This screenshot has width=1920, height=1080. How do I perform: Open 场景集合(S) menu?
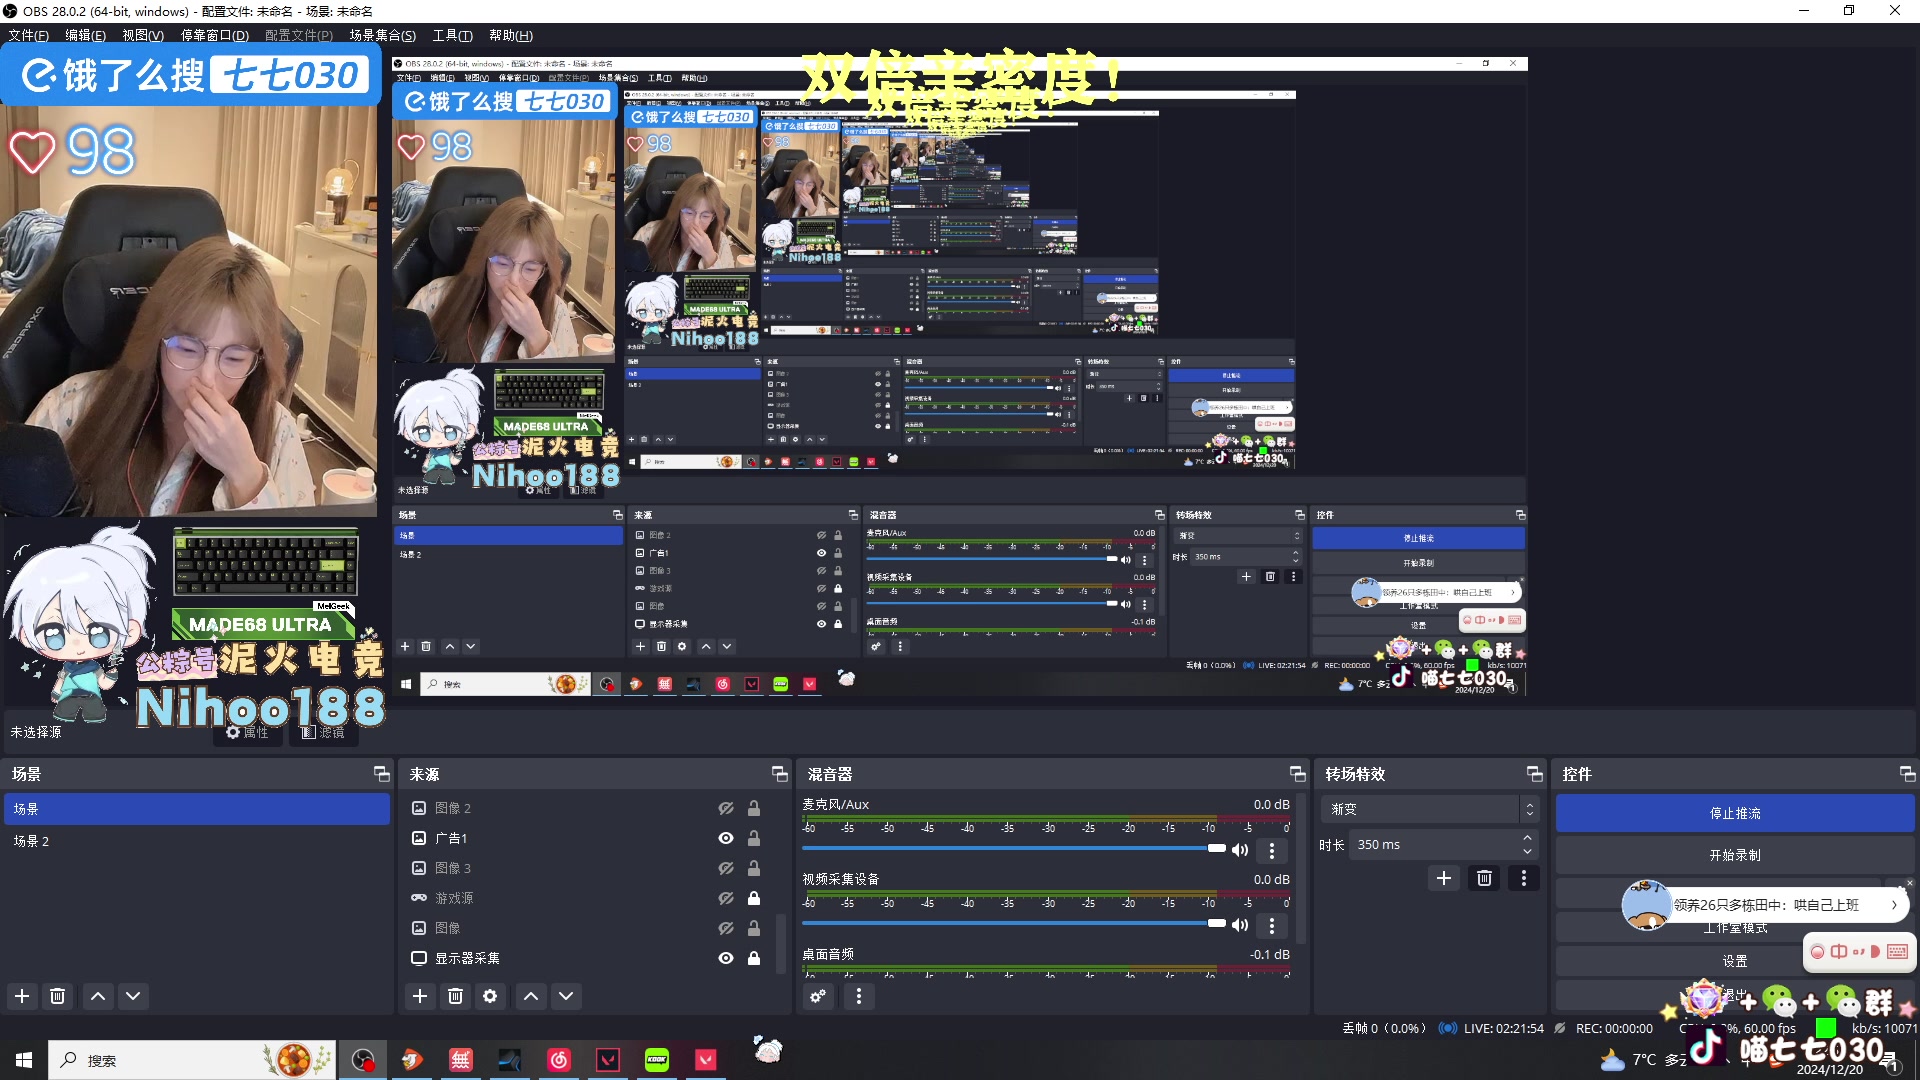pyautogui.click(x=382, y=35)
